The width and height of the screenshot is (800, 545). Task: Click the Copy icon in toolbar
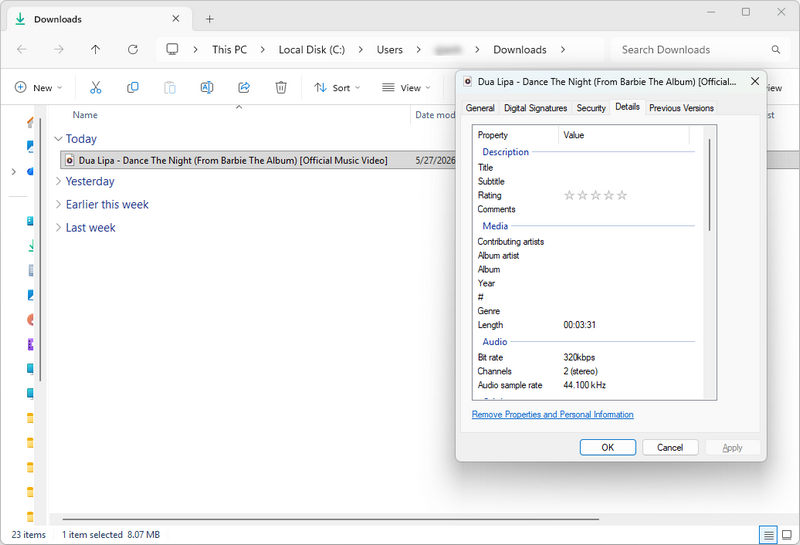133,87
